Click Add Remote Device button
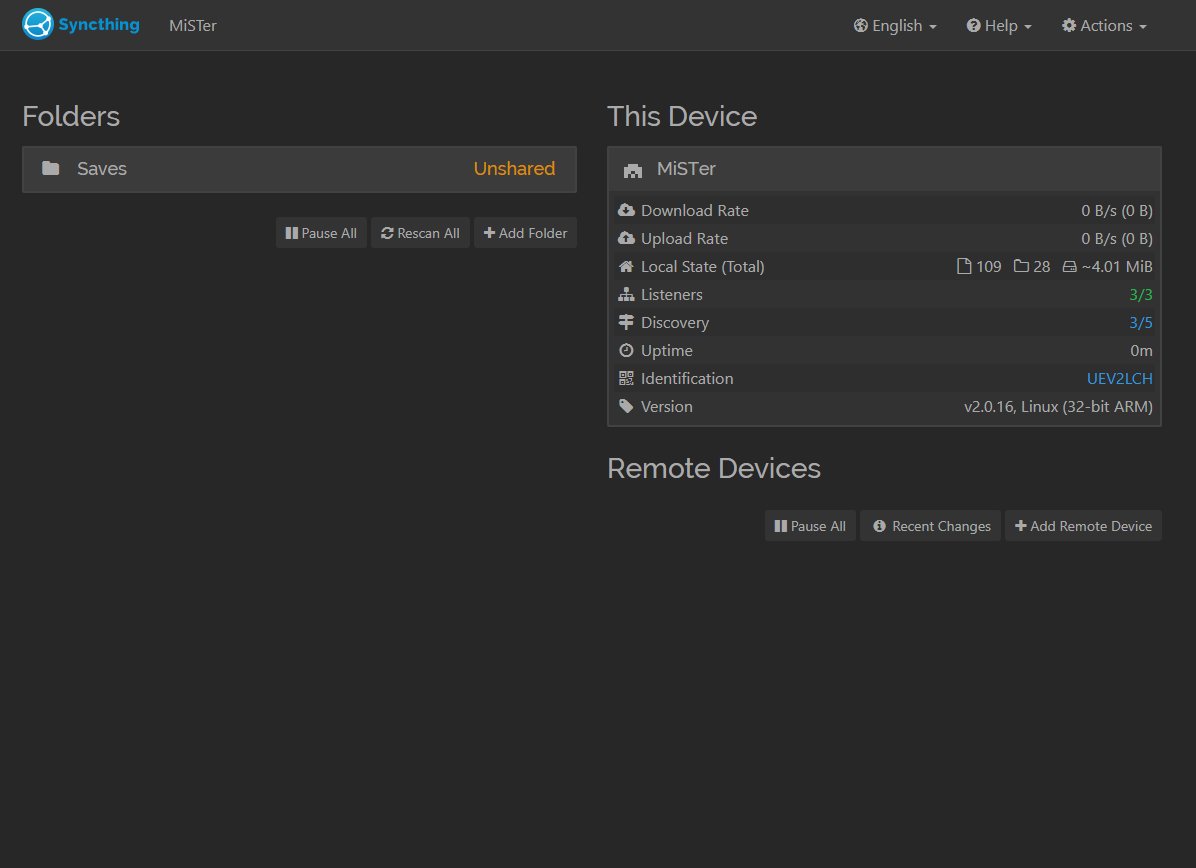This screenshot has height=868, width=1196. 1083,526
